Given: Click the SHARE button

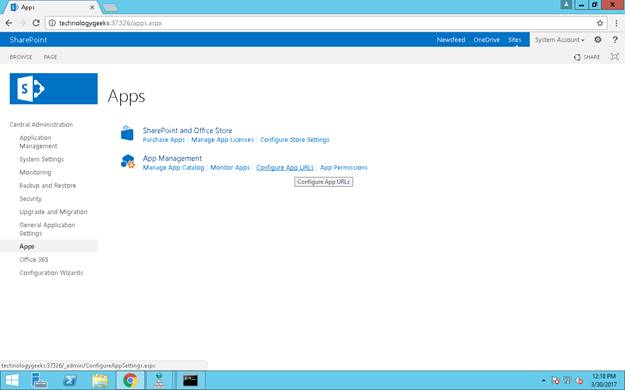Looking at the screenshot, I should pyautogui.click(x=587, y=57).
